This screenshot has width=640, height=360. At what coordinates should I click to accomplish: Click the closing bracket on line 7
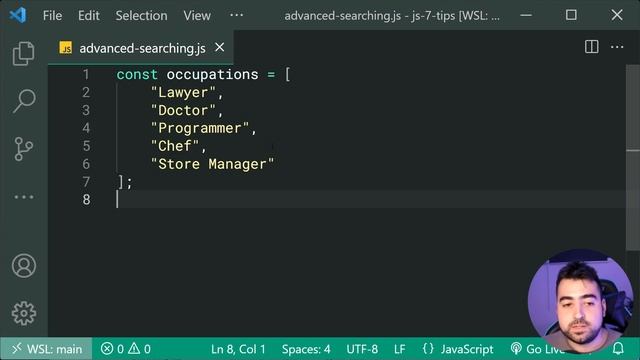coord(121,182)
